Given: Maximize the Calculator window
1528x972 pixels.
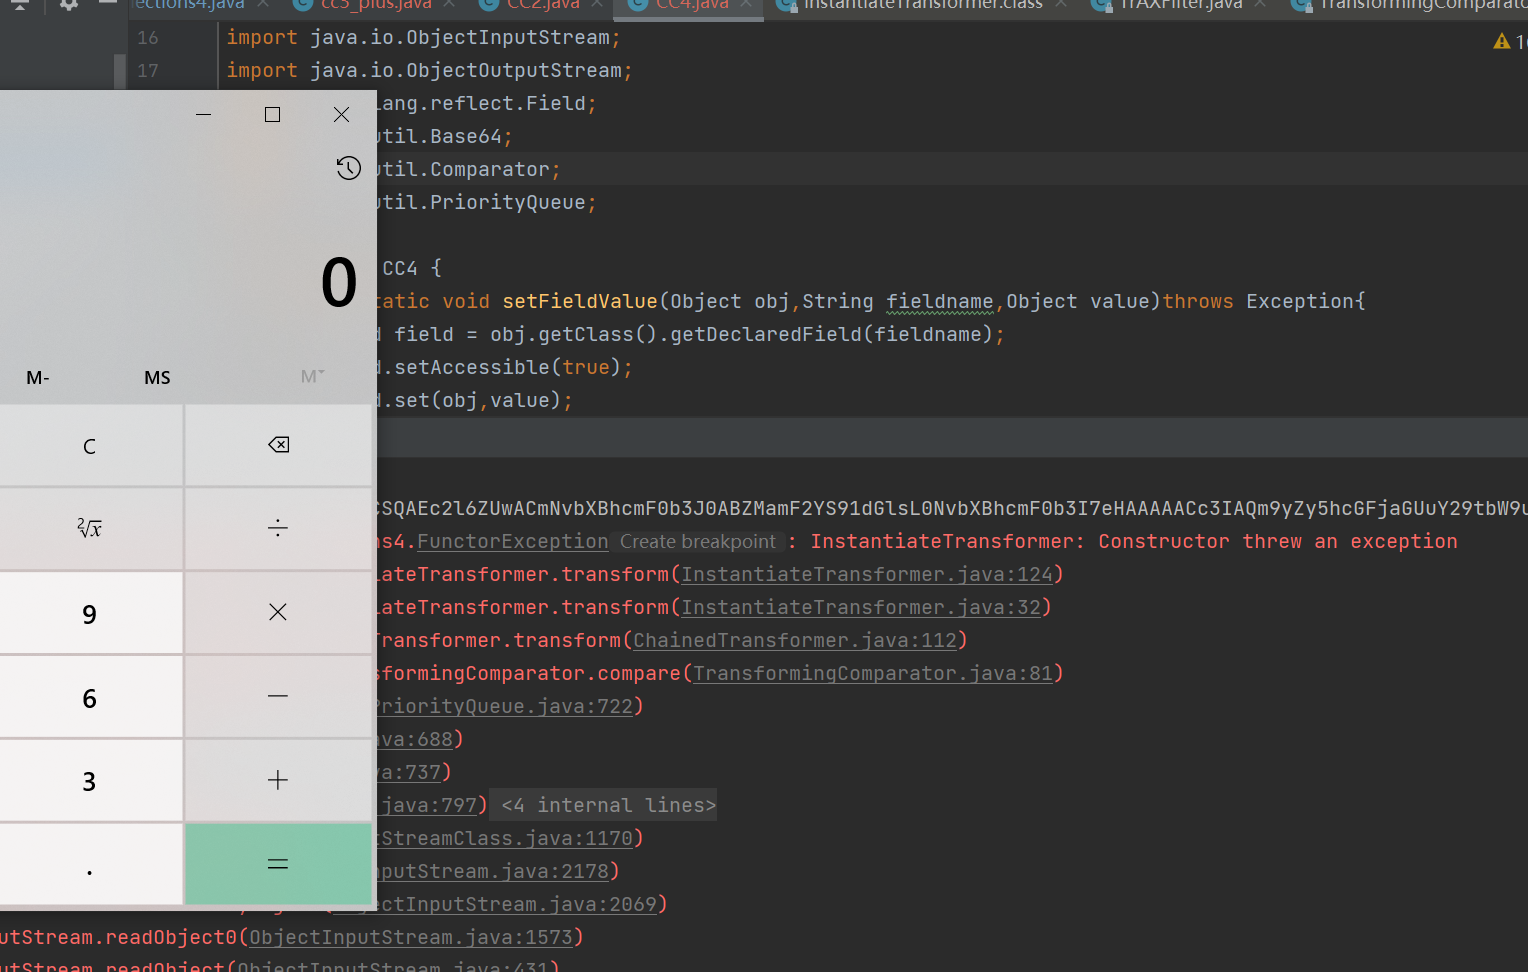Looking at the screenshot, I should pyautogui.click(x=272, y=115).
